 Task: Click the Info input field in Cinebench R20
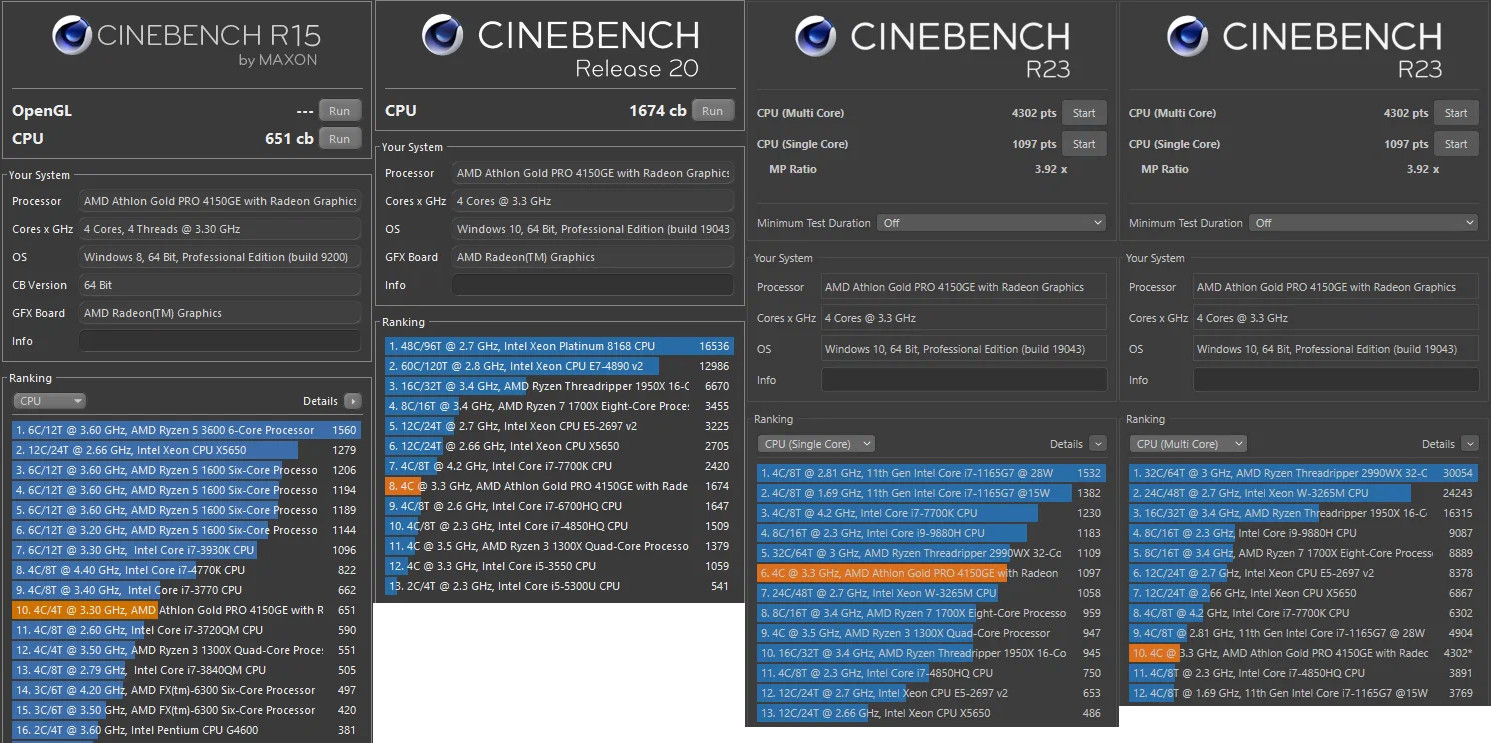592,285
